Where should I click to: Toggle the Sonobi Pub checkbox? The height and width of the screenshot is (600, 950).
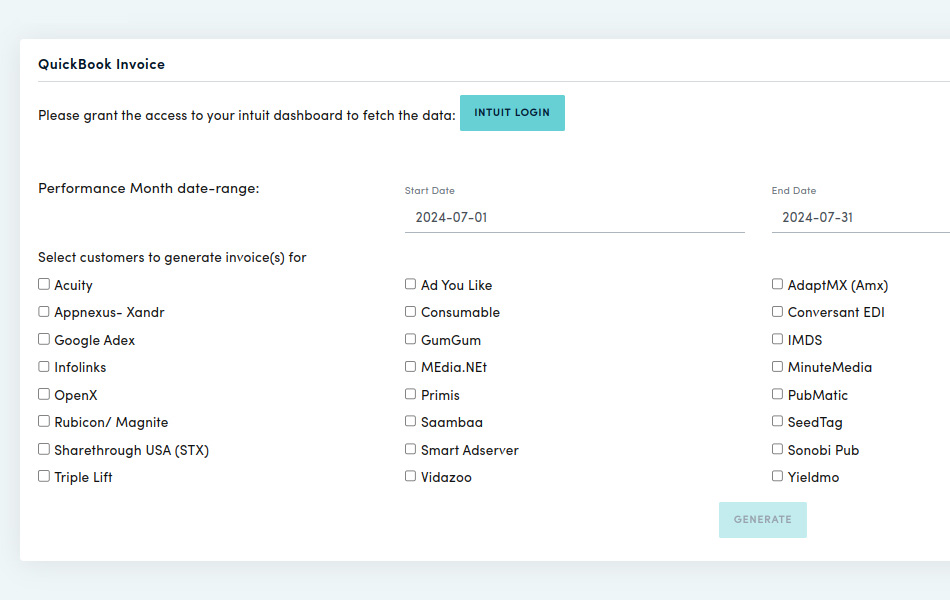point(777,449)
